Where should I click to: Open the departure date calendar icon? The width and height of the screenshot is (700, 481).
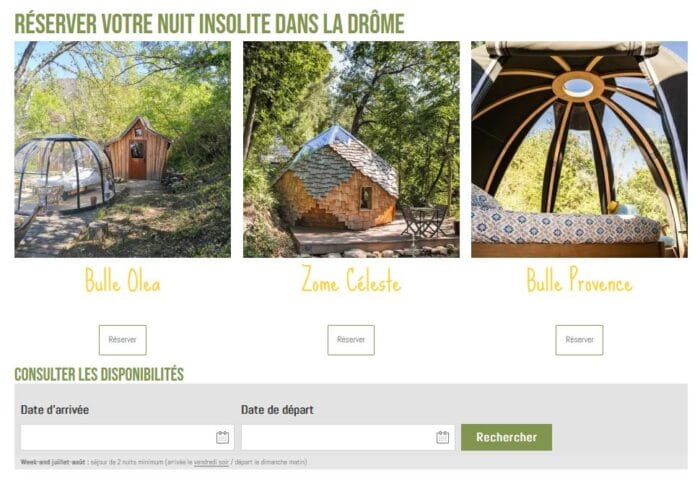pos(442,437)
